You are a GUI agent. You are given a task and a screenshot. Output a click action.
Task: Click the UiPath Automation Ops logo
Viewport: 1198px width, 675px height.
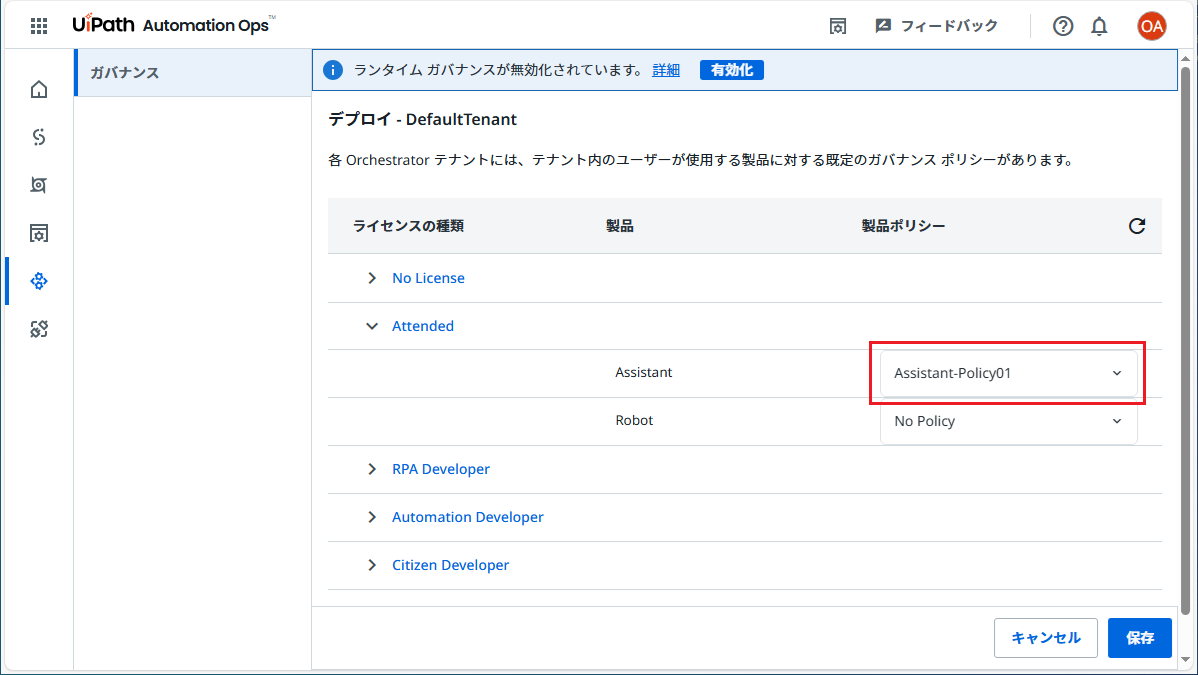pyautogui.click(x=174, y=24)
